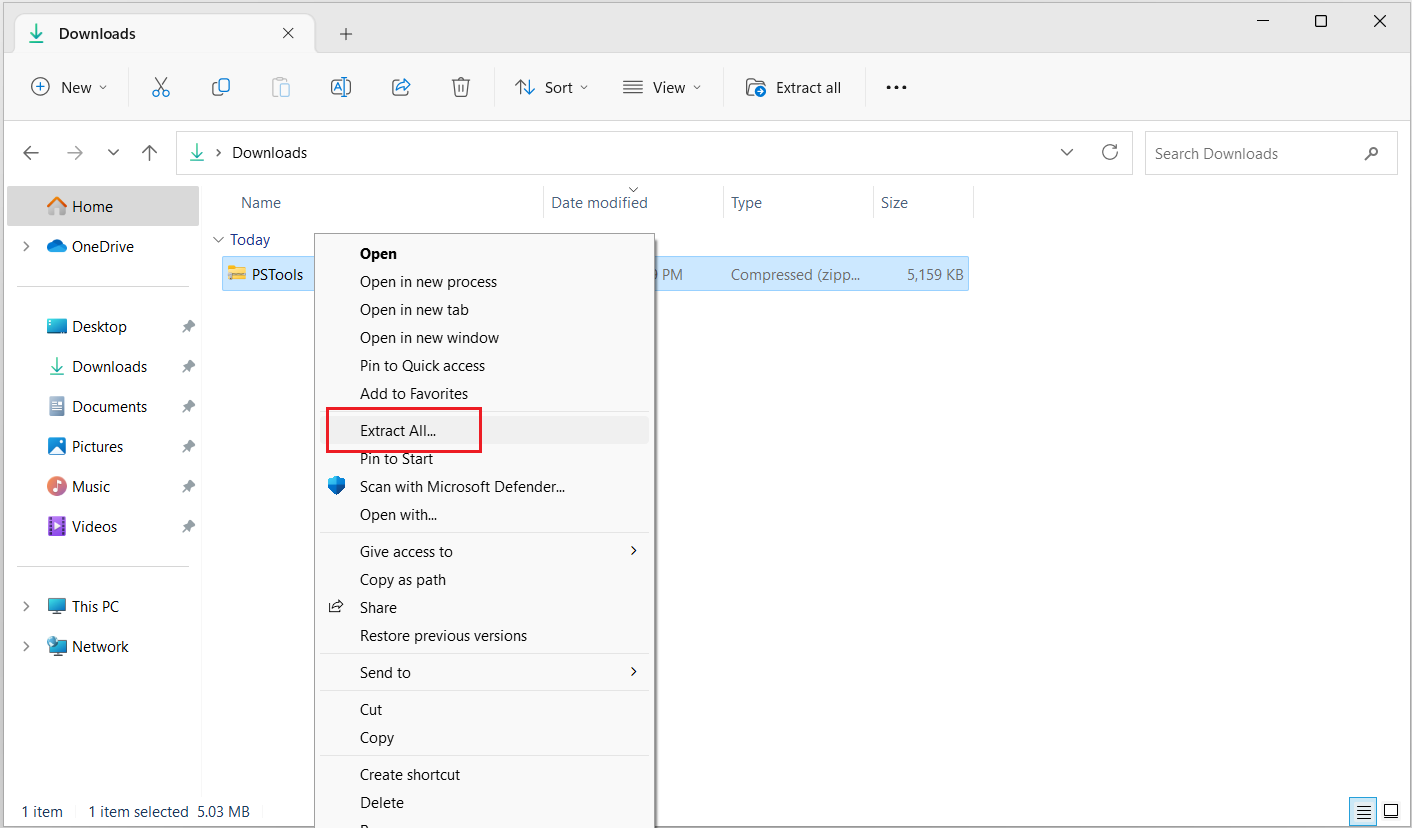The width and height of the screenshot is (1412, 828).
Task: Add a new tab with the plus button
Action: point(346,34)
